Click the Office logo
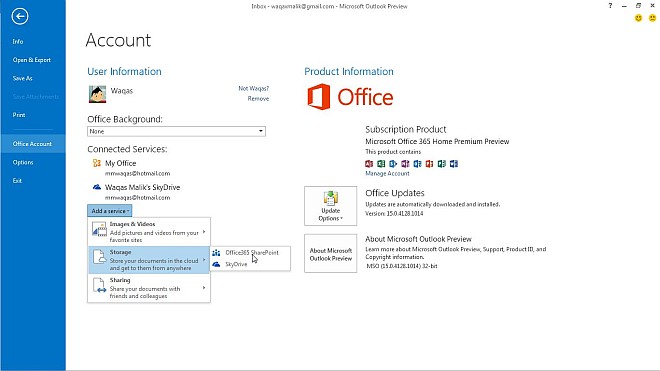Screen dimensions: 660x371 click(x=350, y=97)
